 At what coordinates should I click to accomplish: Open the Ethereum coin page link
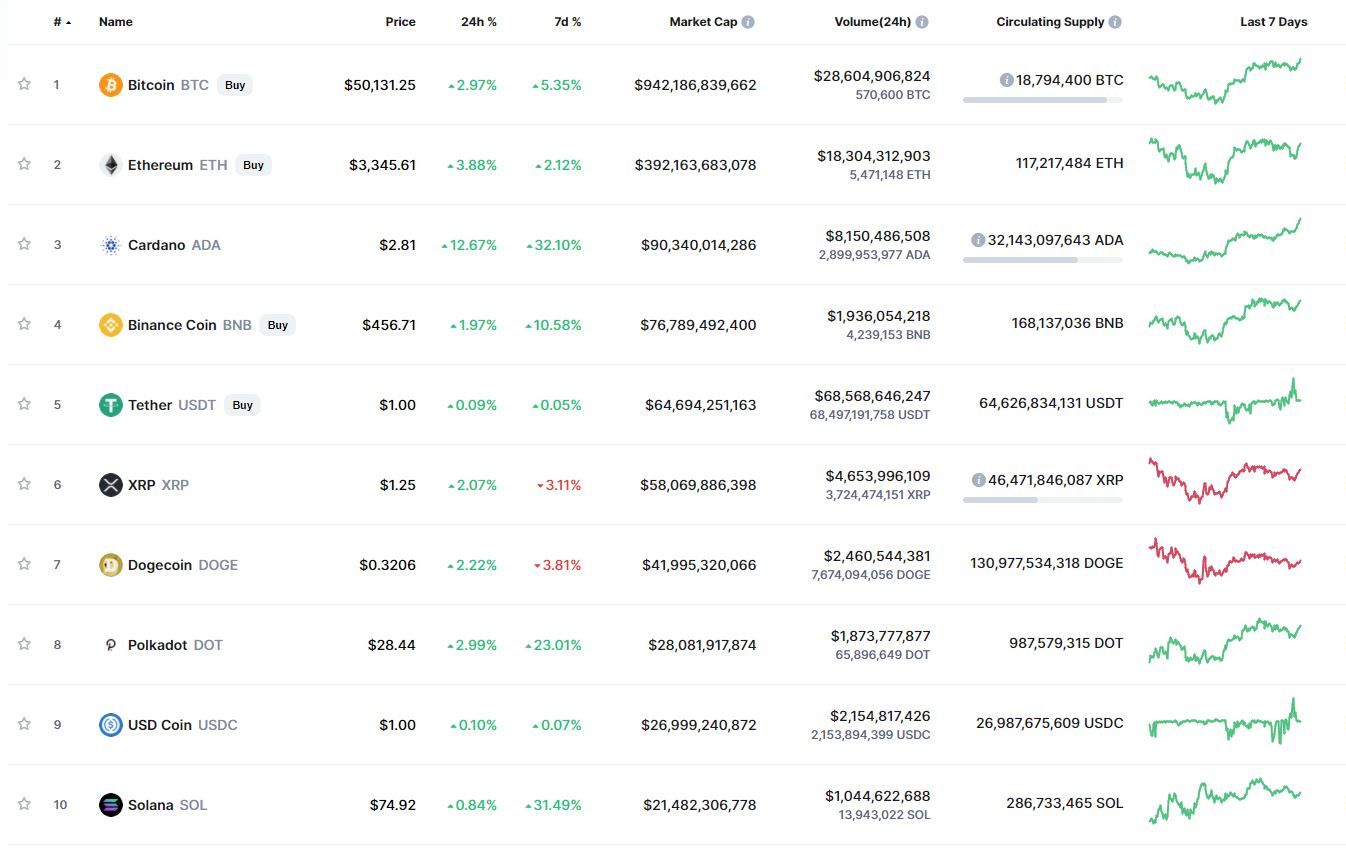(160, 165)
